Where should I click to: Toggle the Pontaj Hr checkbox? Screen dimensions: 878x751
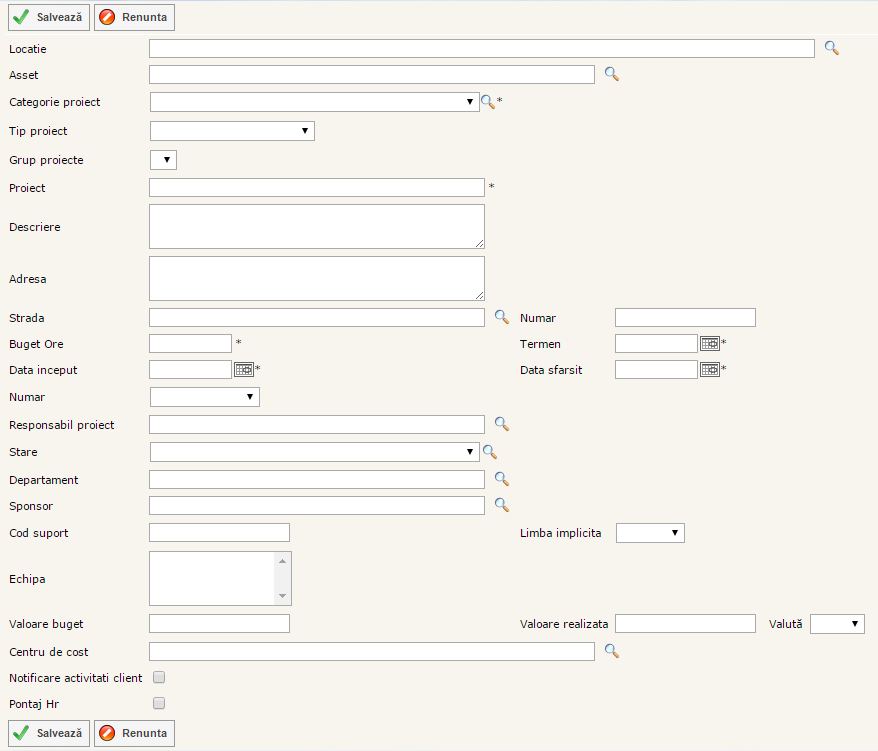pos(159,703)
